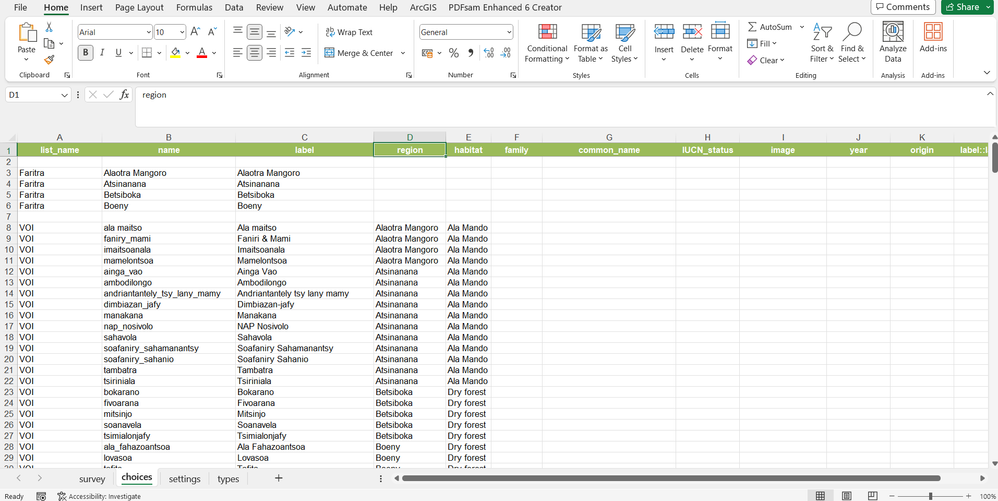Click the Insert cells icon
998x501 pixels.
(664, 32)
